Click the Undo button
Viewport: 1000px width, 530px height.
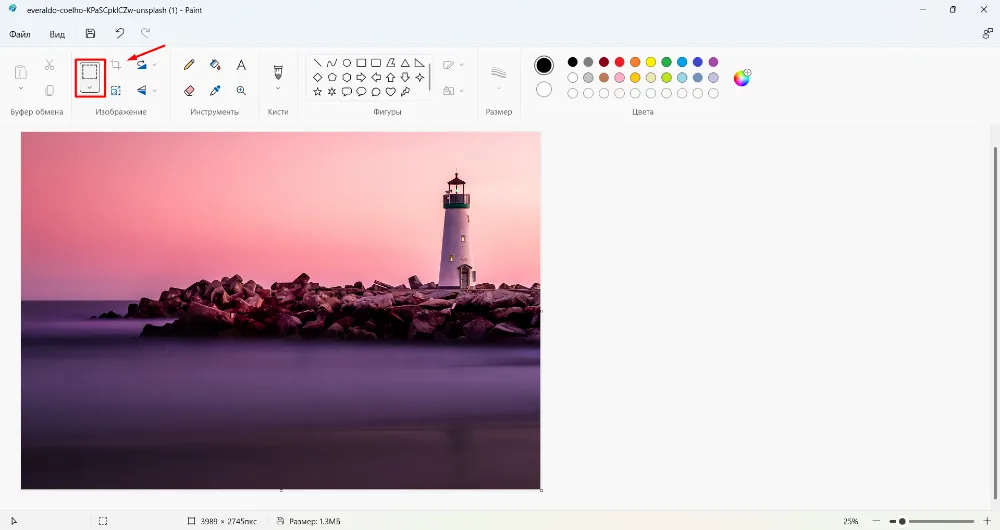coord(120,34)
